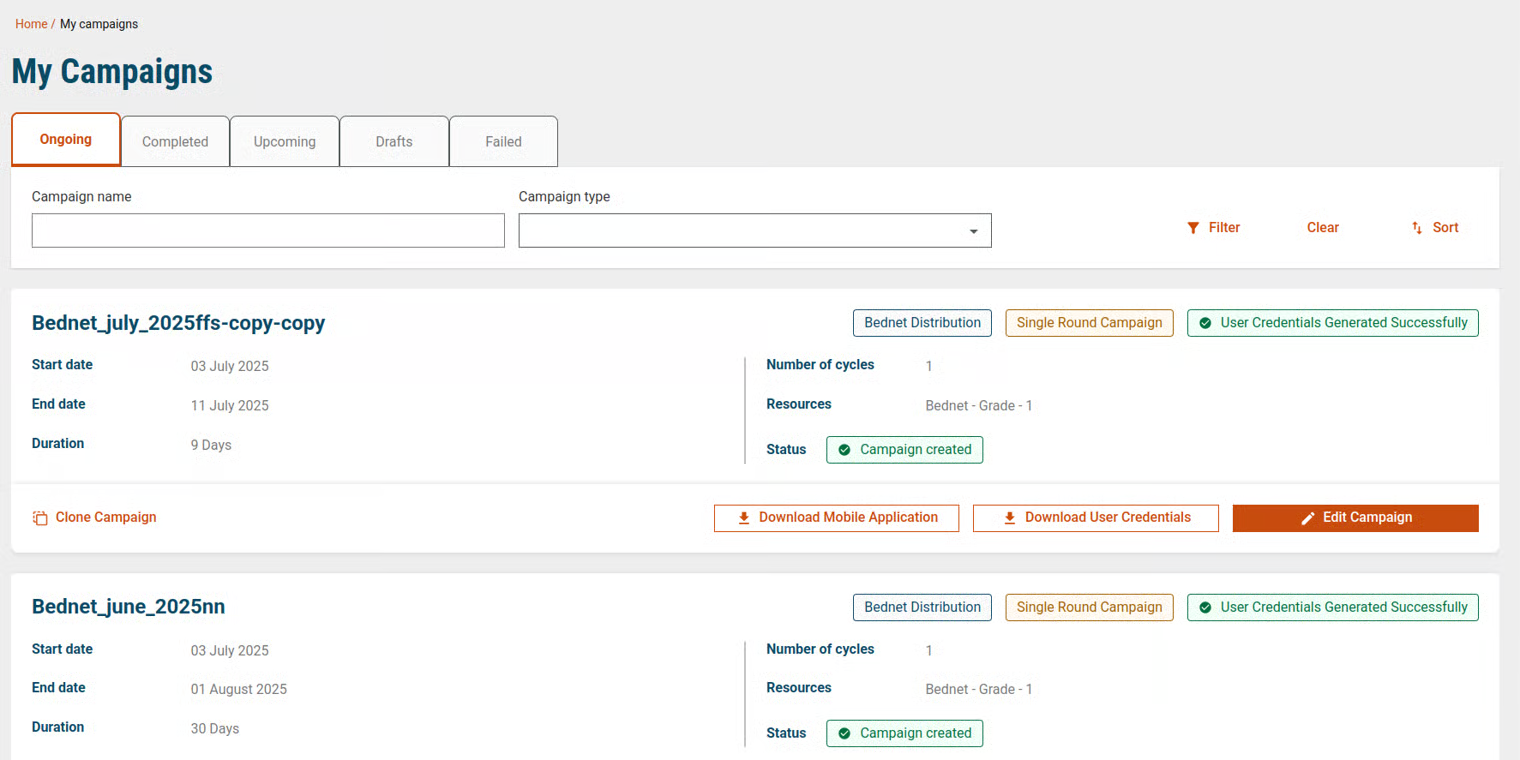Open the Upcoming campaigns tab
Image resolution: width=1520 pixels, height=760 pixels.
(284, 142)
